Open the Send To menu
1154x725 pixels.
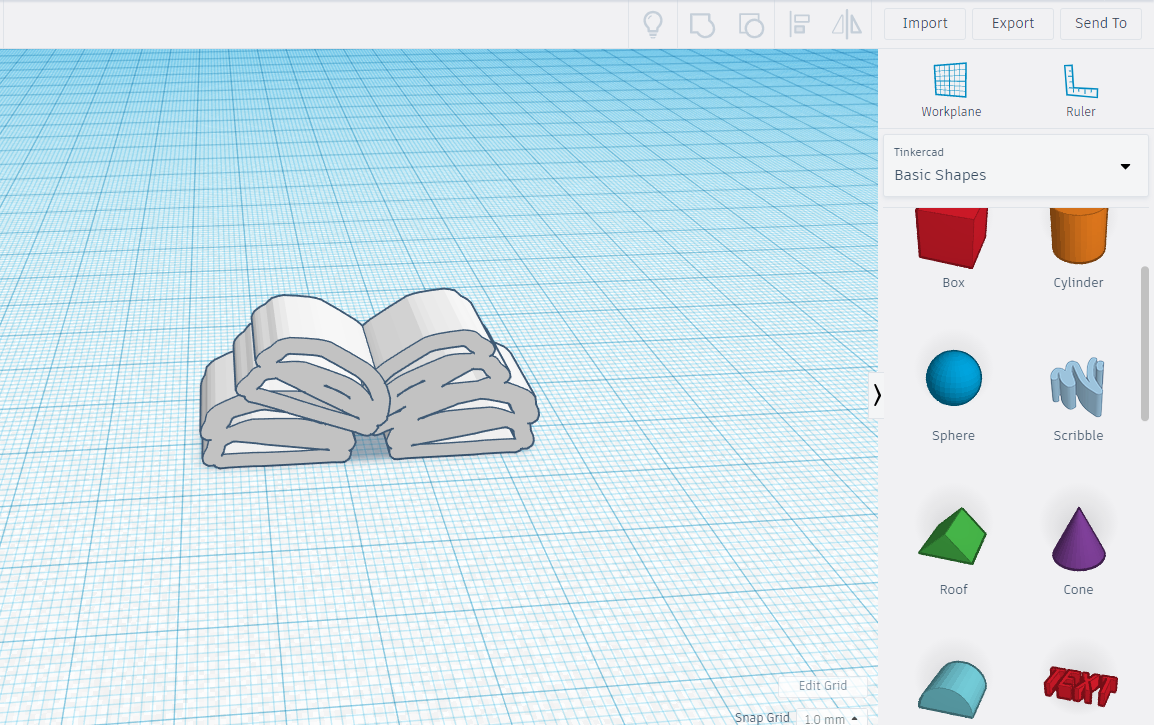pos(1100,24)
